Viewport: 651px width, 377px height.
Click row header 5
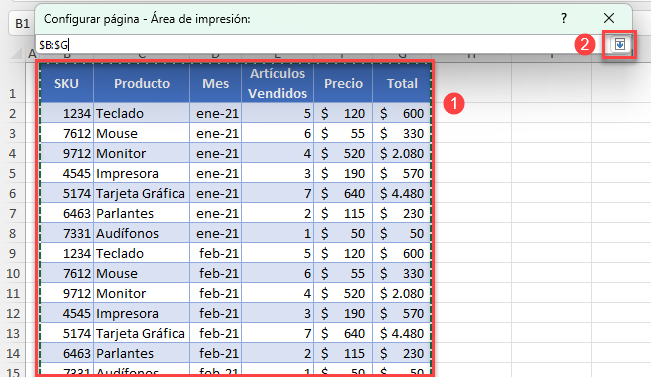(13, 173)
